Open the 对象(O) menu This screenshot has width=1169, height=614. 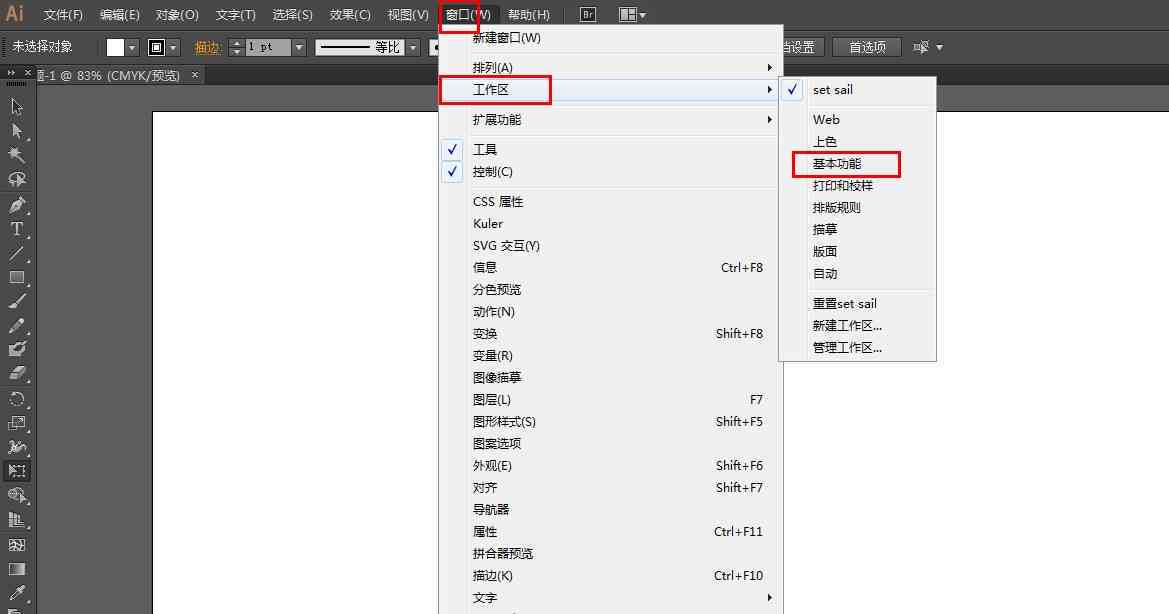(177, 15)
